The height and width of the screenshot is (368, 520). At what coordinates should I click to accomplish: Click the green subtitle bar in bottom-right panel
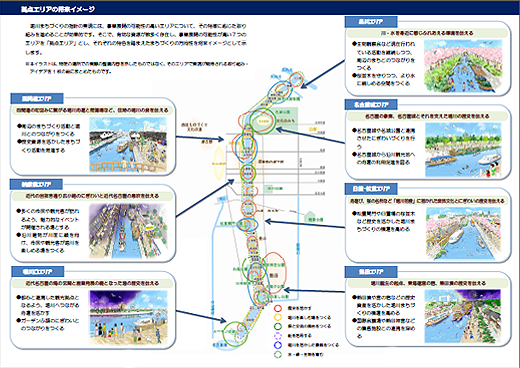pyautogui.click(x=428, y=283)
